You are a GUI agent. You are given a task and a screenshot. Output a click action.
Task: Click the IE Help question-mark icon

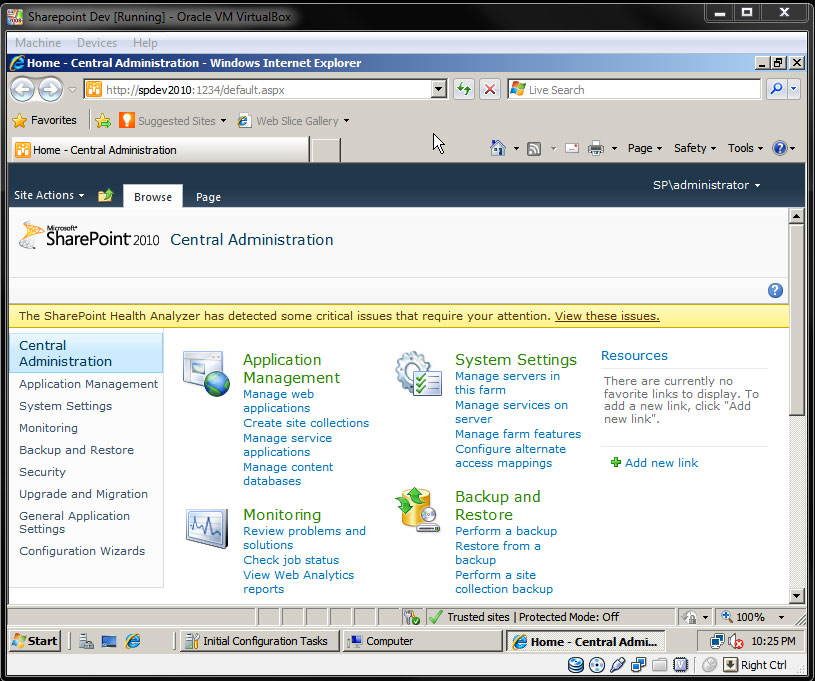point(780,148)
